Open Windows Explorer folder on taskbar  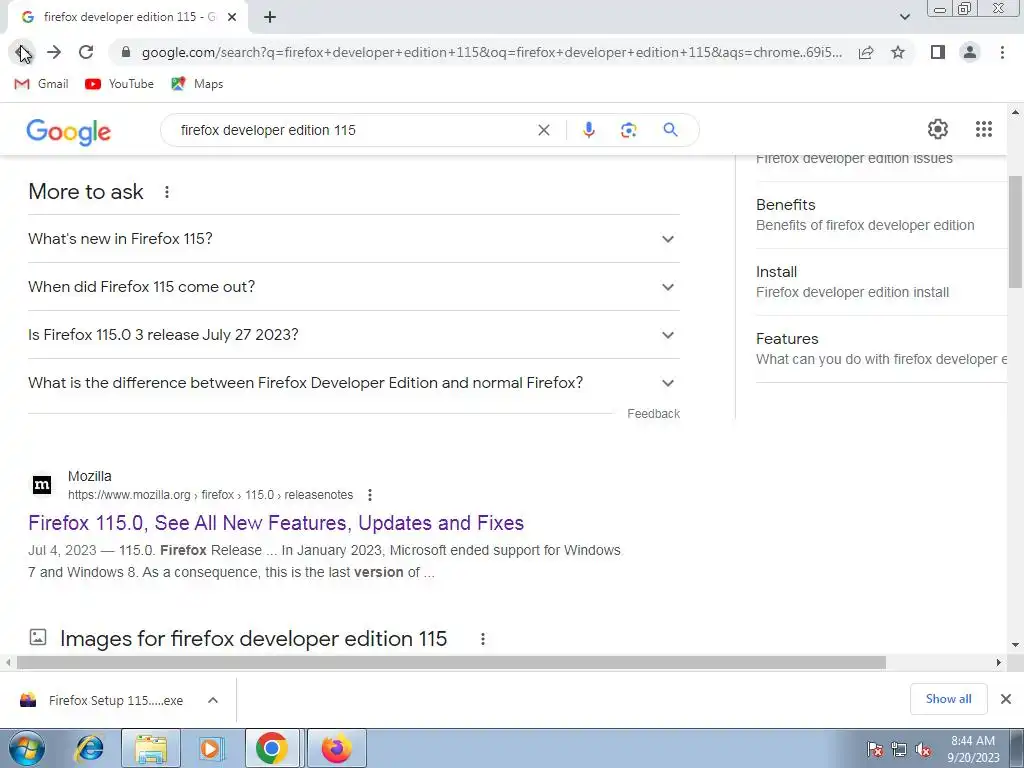pos(152,748)
